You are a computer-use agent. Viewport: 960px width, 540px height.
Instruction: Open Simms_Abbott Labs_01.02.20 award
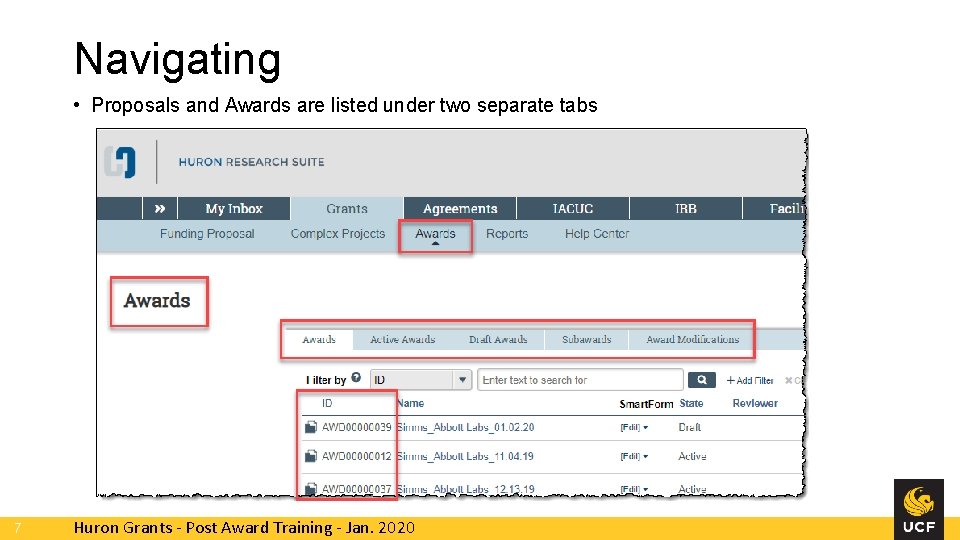tap(465, 427)
